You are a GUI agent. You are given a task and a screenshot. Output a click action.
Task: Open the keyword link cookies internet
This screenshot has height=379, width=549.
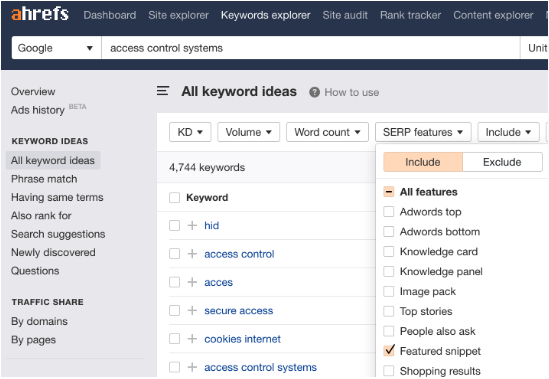242,339
